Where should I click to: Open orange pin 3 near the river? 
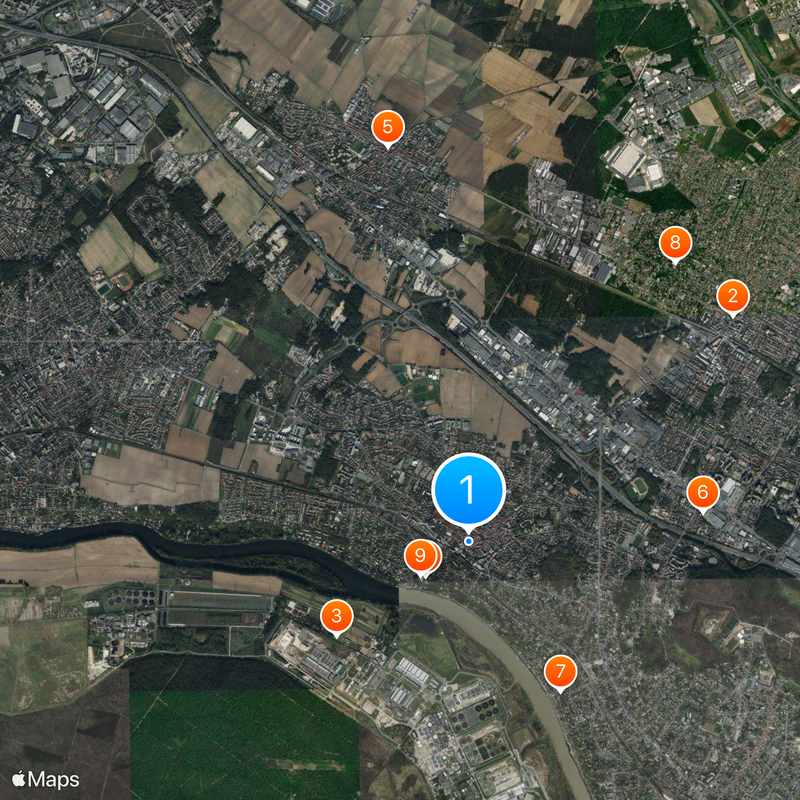tap(336, 616)
